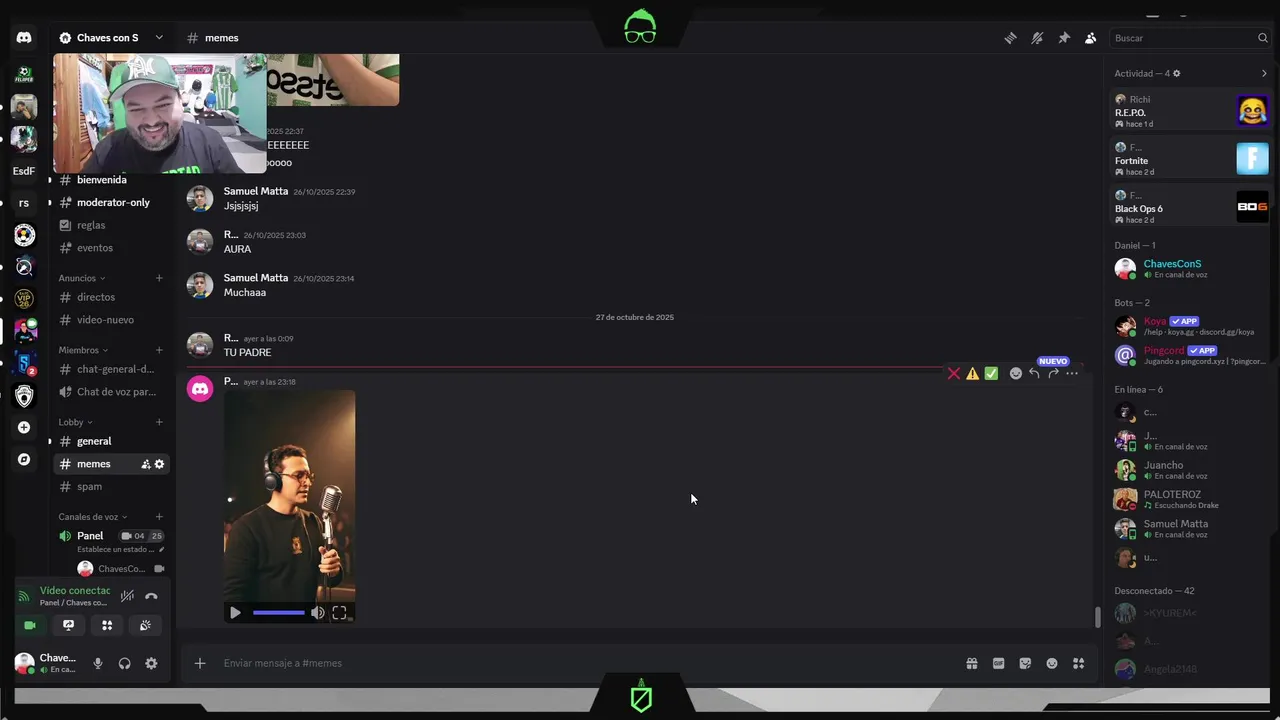Open the Fortnite activity card
This screenshot has height=720, width=1280.
pos(1191,159)
